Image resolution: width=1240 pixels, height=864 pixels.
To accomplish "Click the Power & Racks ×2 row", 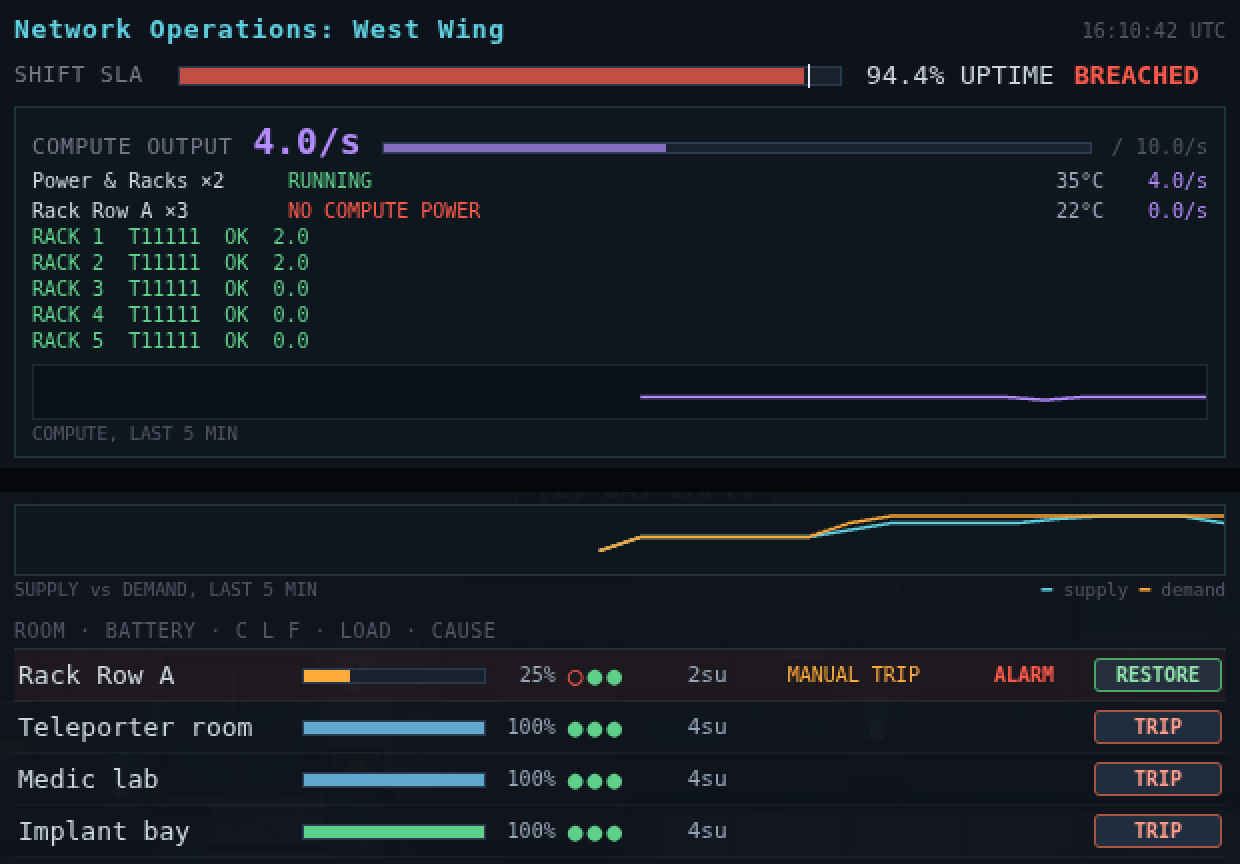I will (x=619, y=181).
